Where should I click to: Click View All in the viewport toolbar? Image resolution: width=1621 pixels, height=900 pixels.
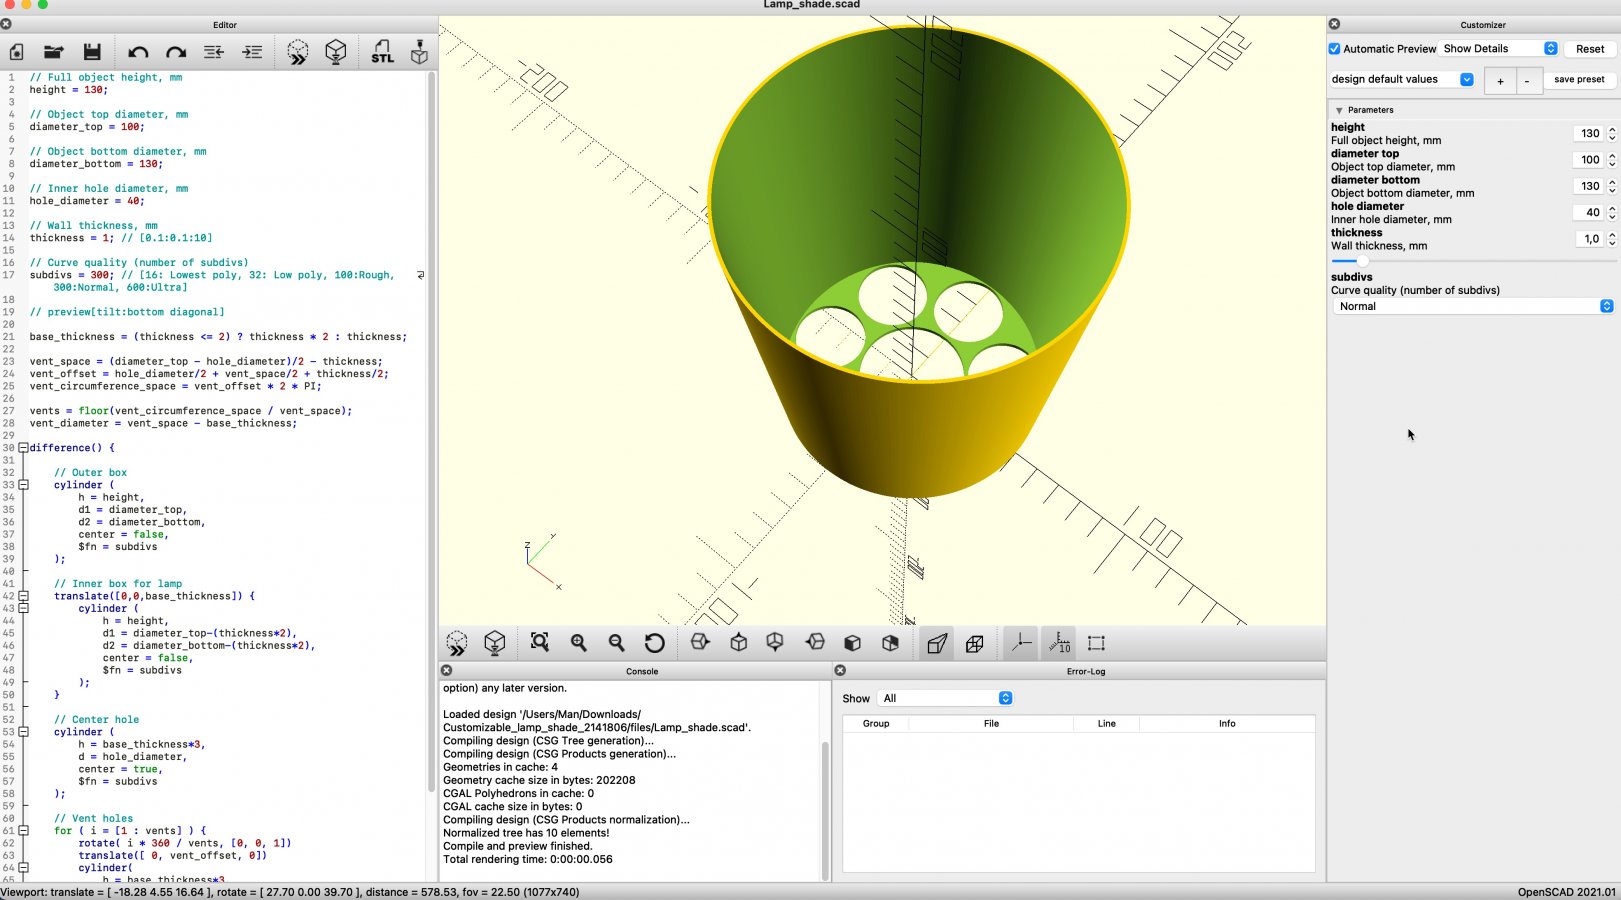click(540, 643)
